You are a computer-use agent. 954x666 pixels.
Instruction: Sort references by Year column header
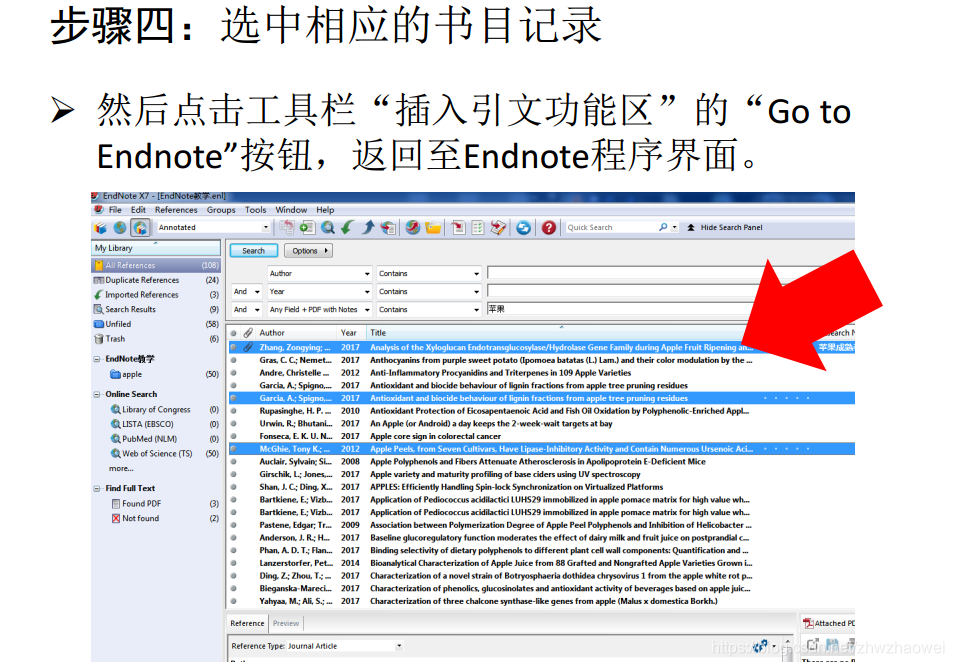351,333
